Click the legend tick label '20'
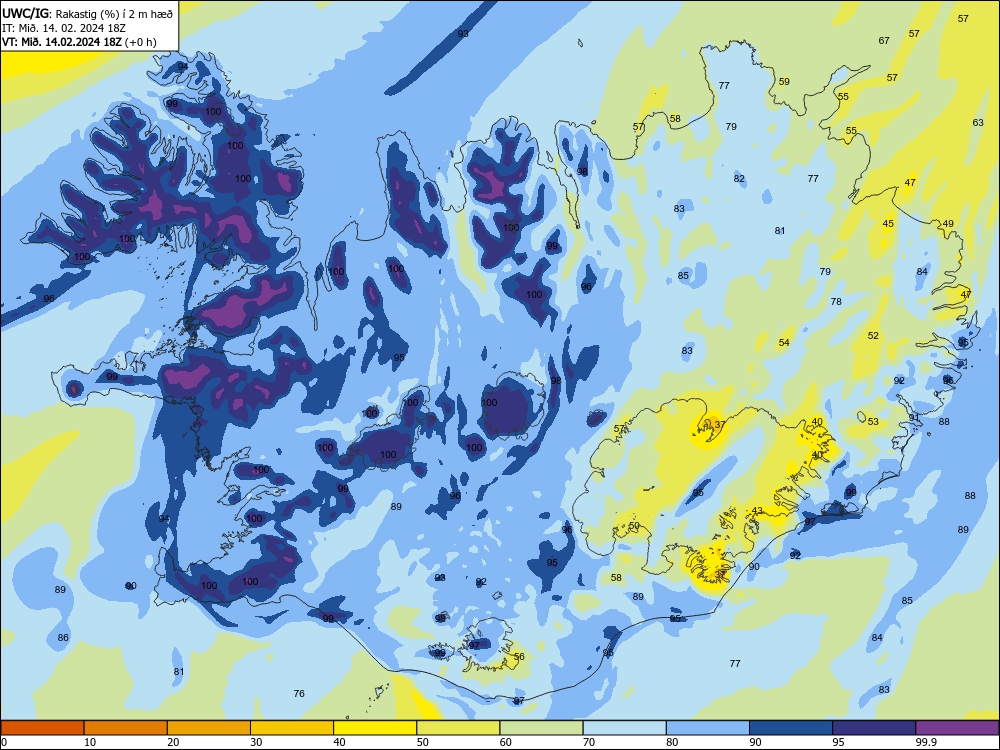Screen dimensions: 1000x750 click(x=173, y=742)
